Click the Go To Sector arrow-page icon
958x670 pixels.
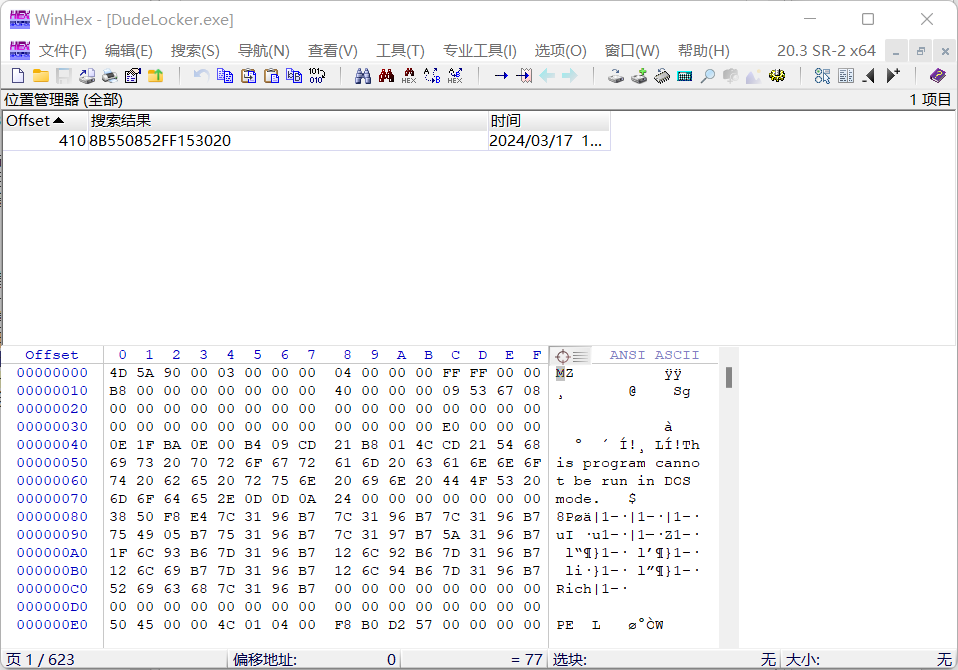click(x=524, y=76)
